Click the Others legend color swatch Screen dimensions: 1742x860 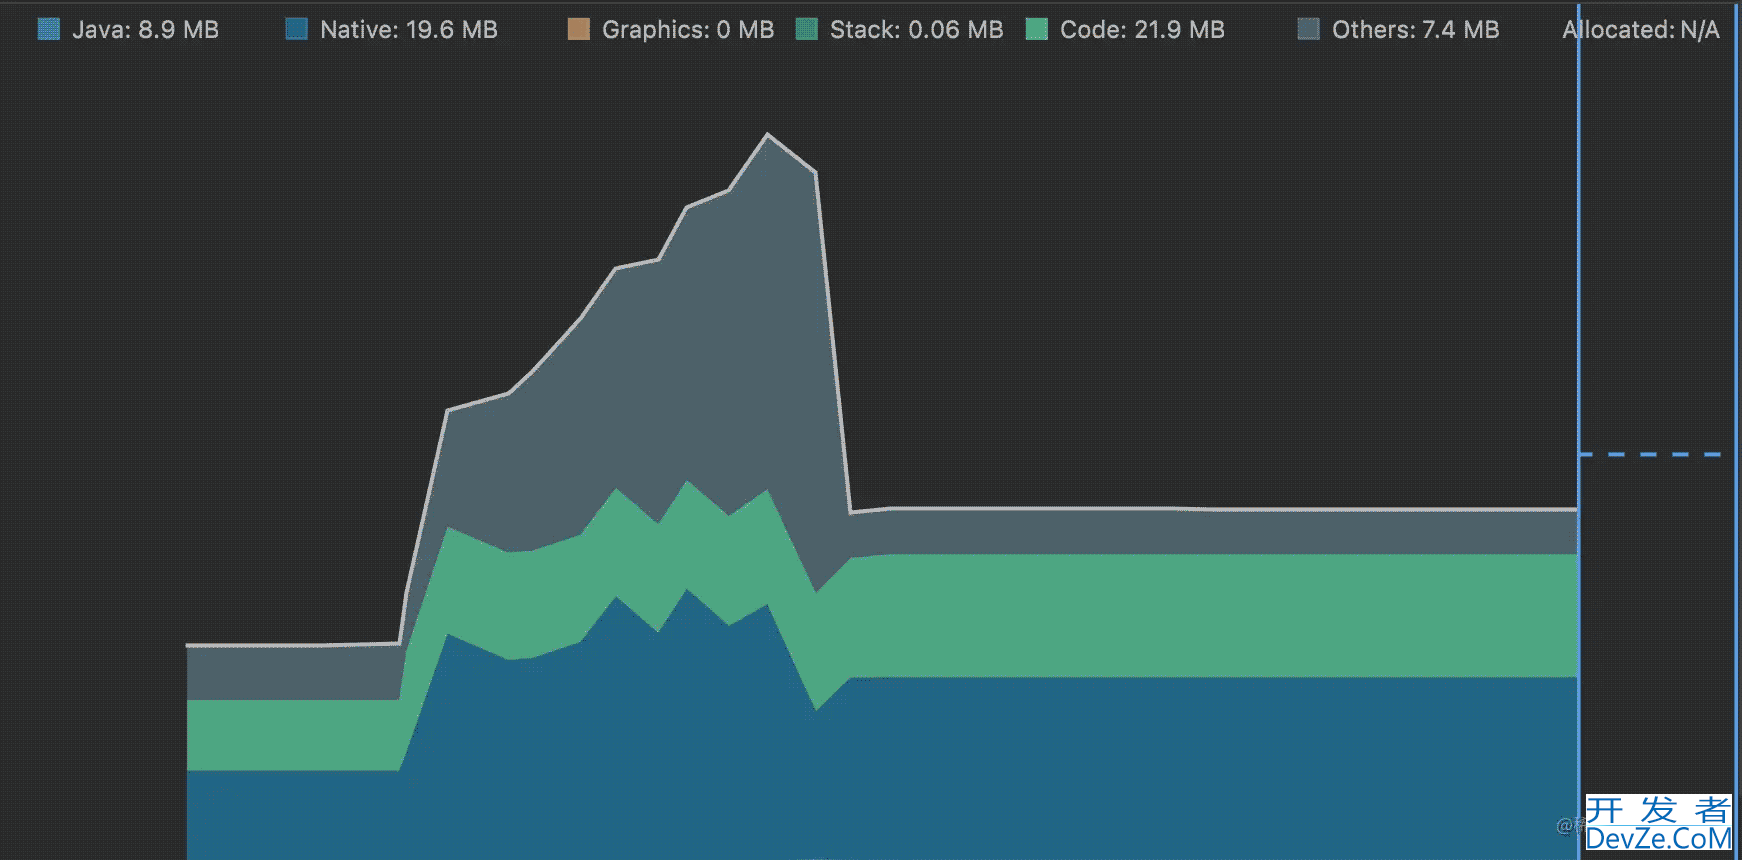1308,30
